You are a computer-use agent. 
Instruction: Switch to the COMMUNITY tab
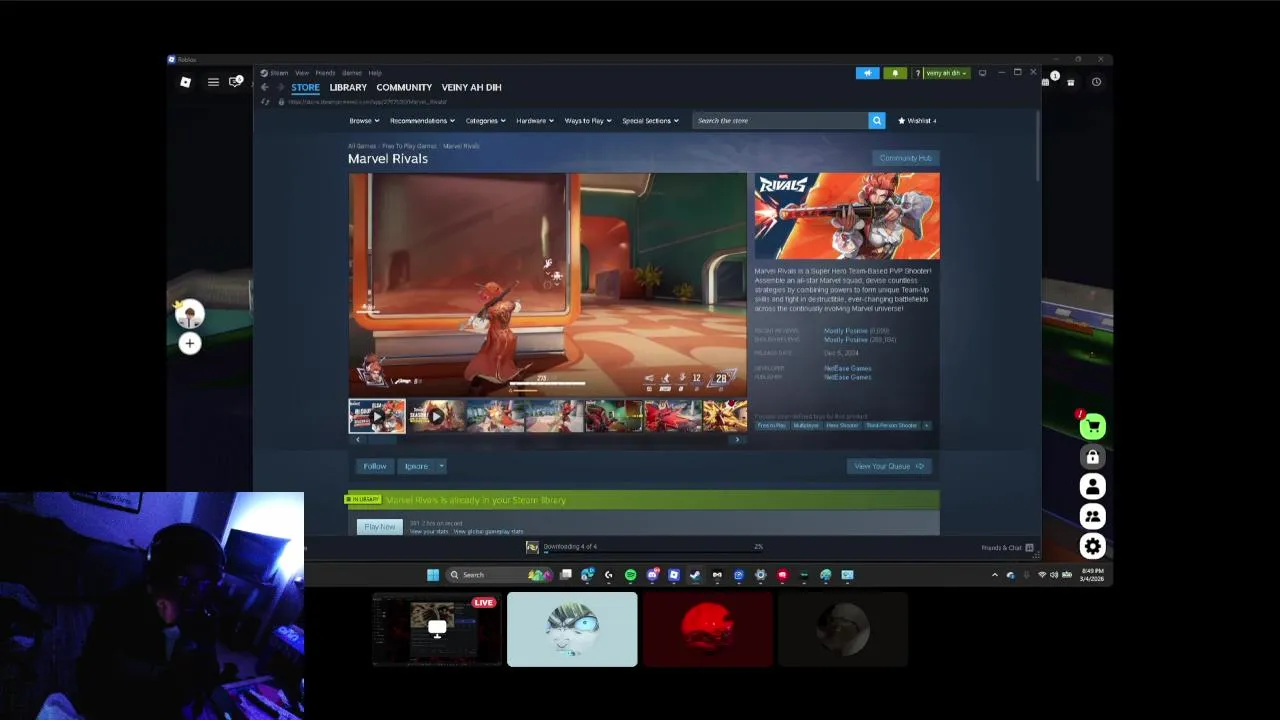(x=404, y=88)
